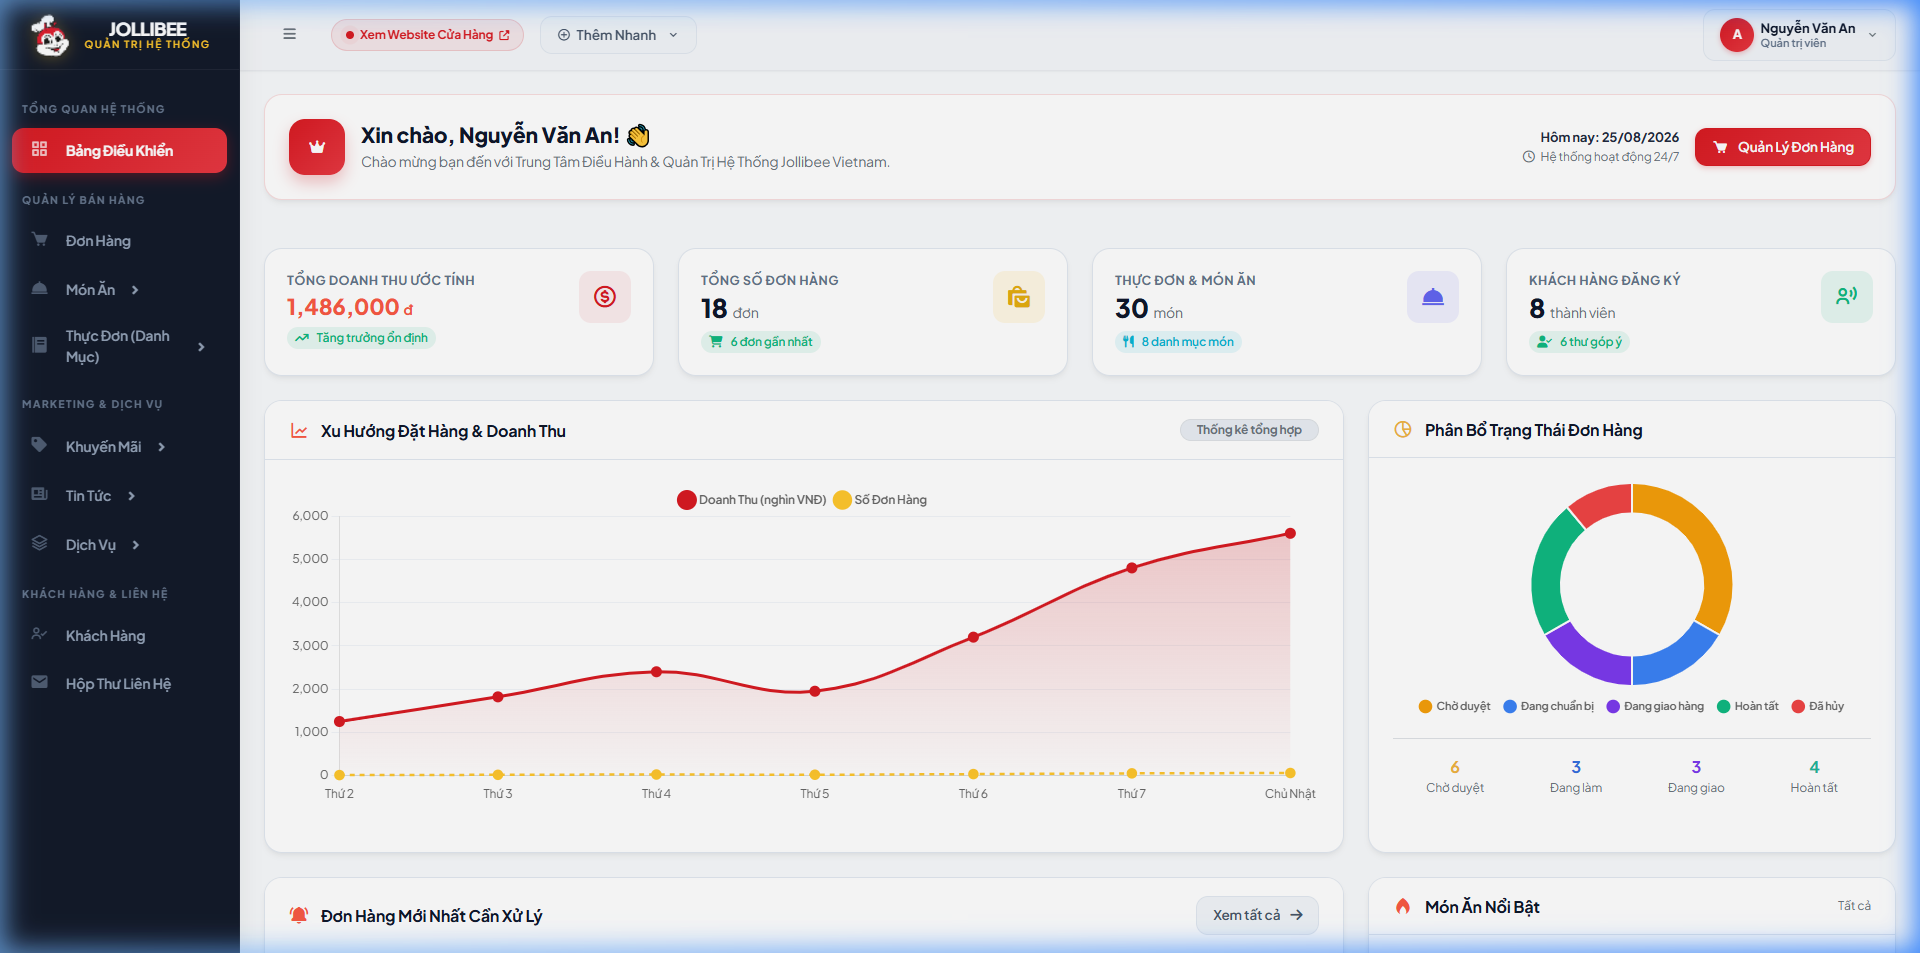Click the cart icon next to Đơn Hàng

tap(40, 240)
